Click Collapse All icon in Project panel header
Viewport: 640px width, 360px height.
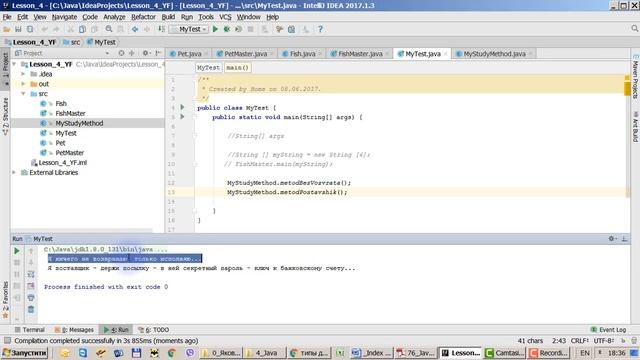click(131, 53)
